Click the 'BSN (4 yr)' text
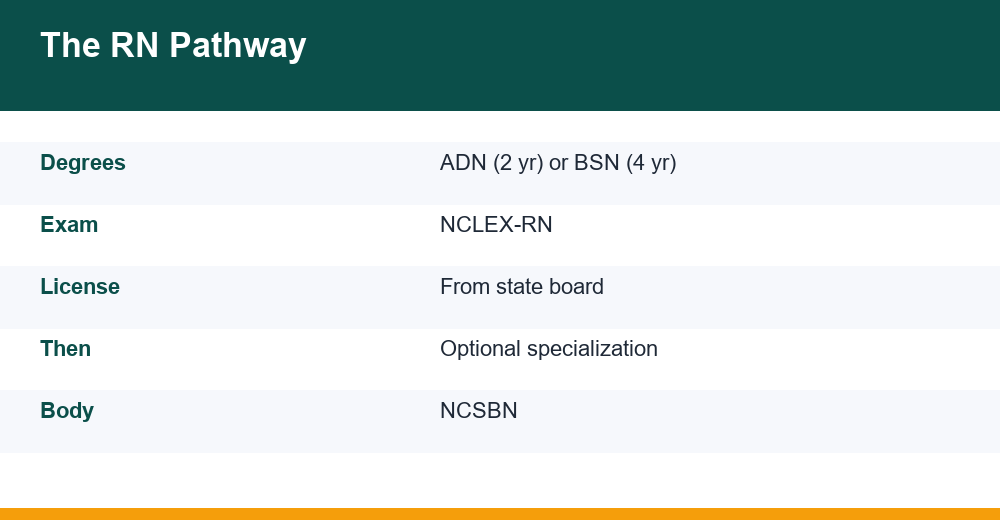The width and height of the screenshot is (1000, 520). [625, 163]
